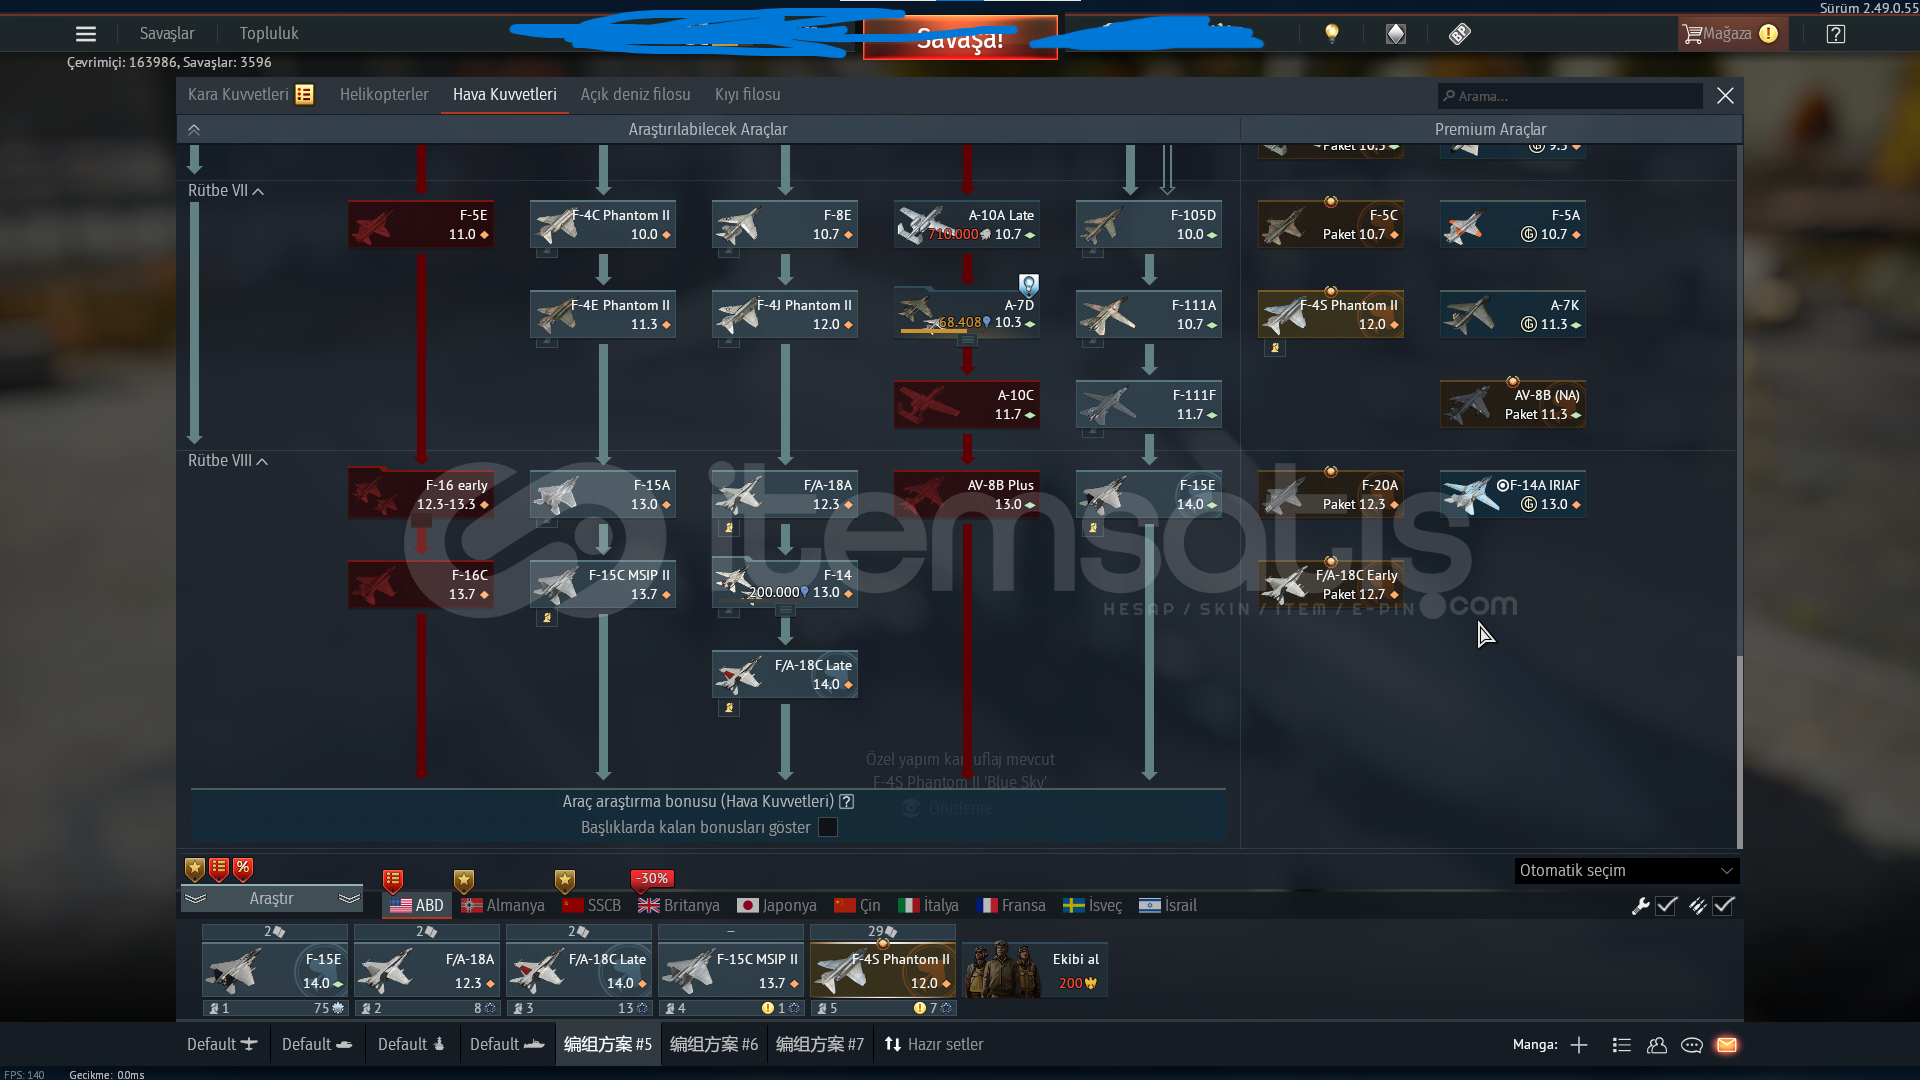Add a squad member with the plus icon
The height and width of the screenshot is (1080, 1920).
tap(1579, 1045)
